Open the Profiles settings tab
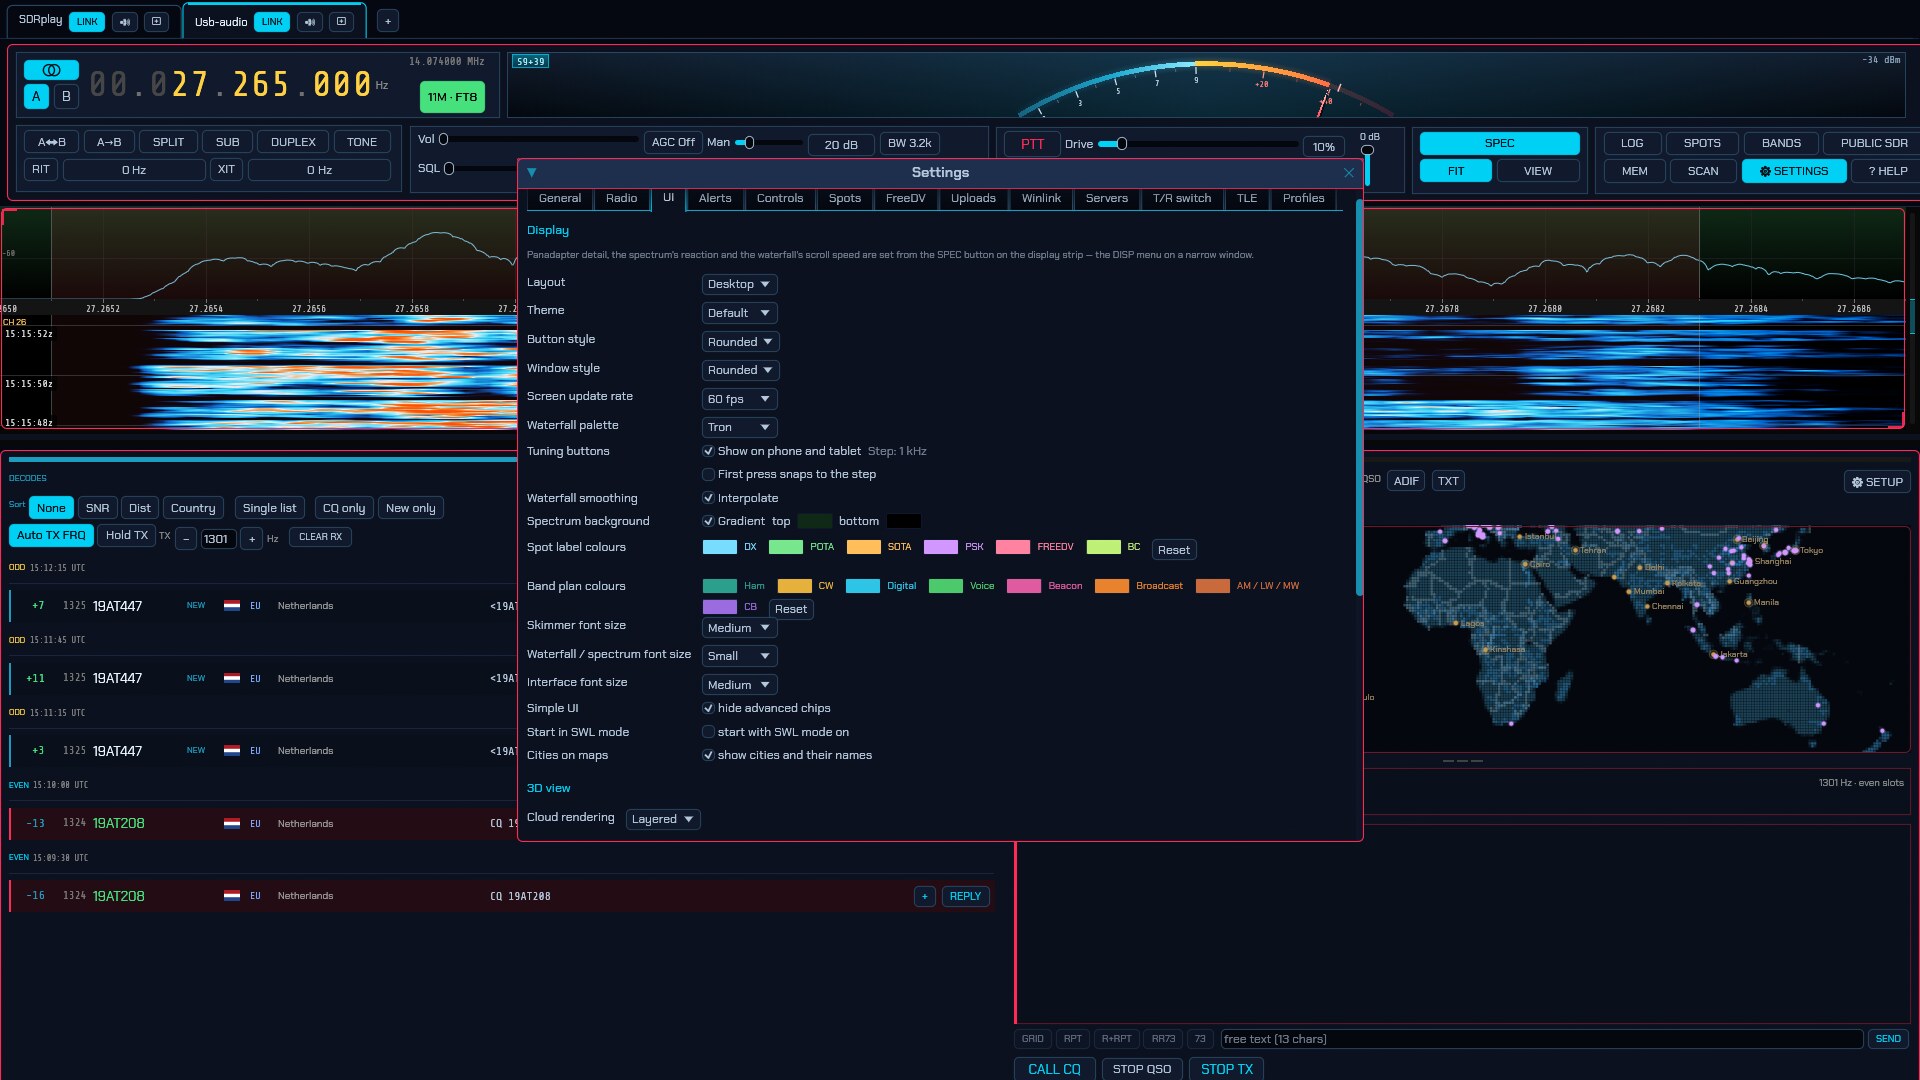The image size is (1920, 1080). 1303,199
